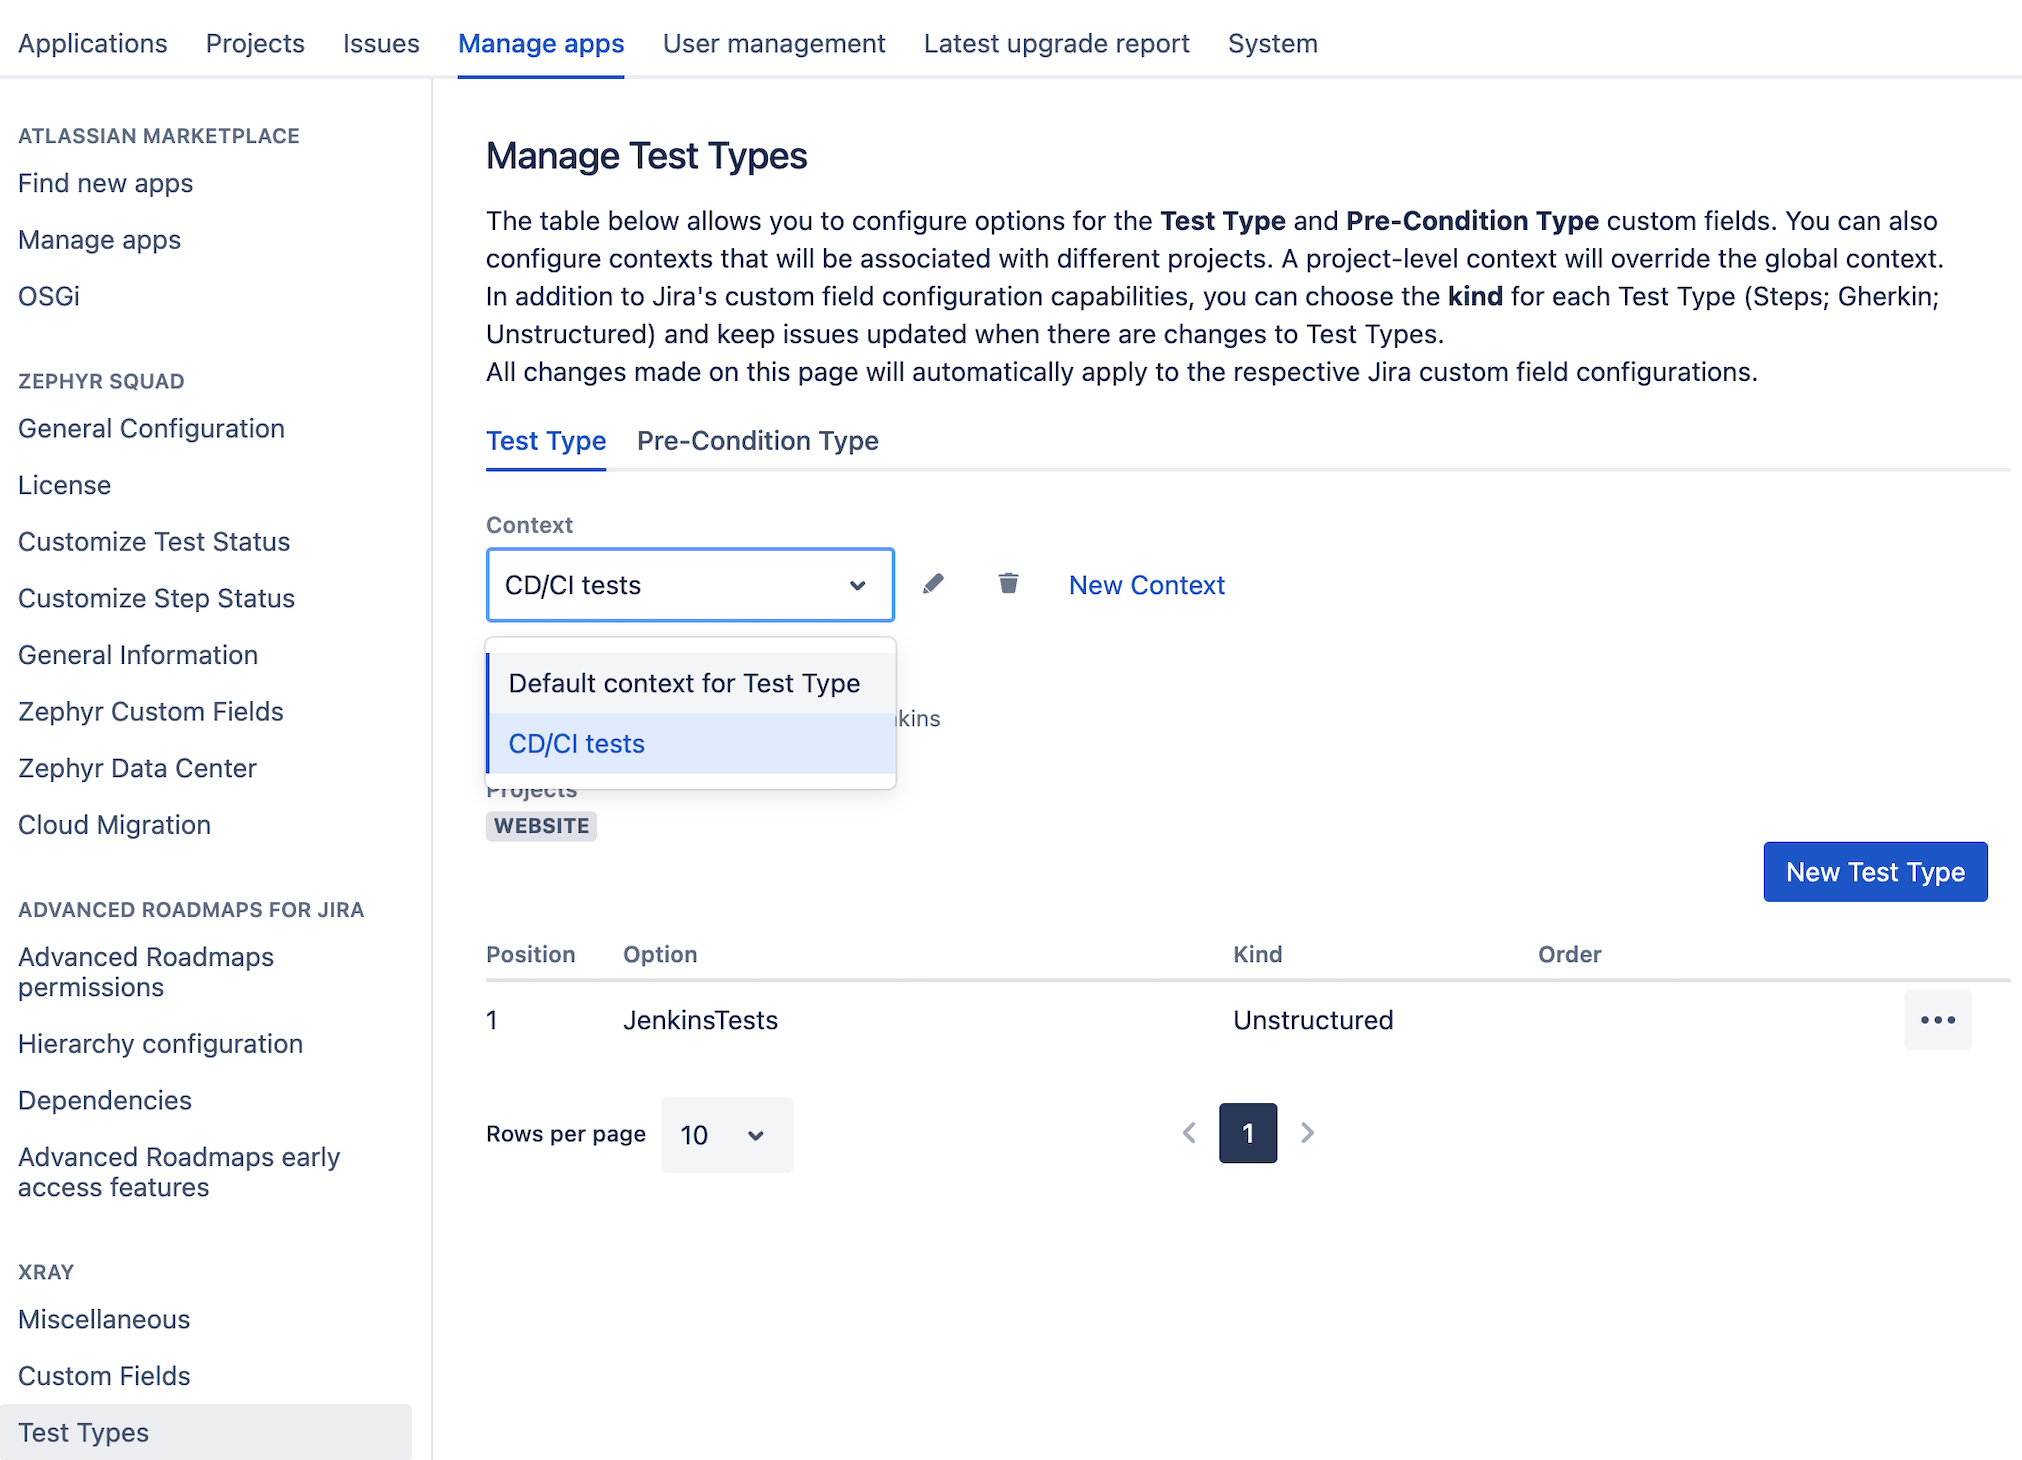
Task: Open Customize Test Status link
Action: (154, 542)
